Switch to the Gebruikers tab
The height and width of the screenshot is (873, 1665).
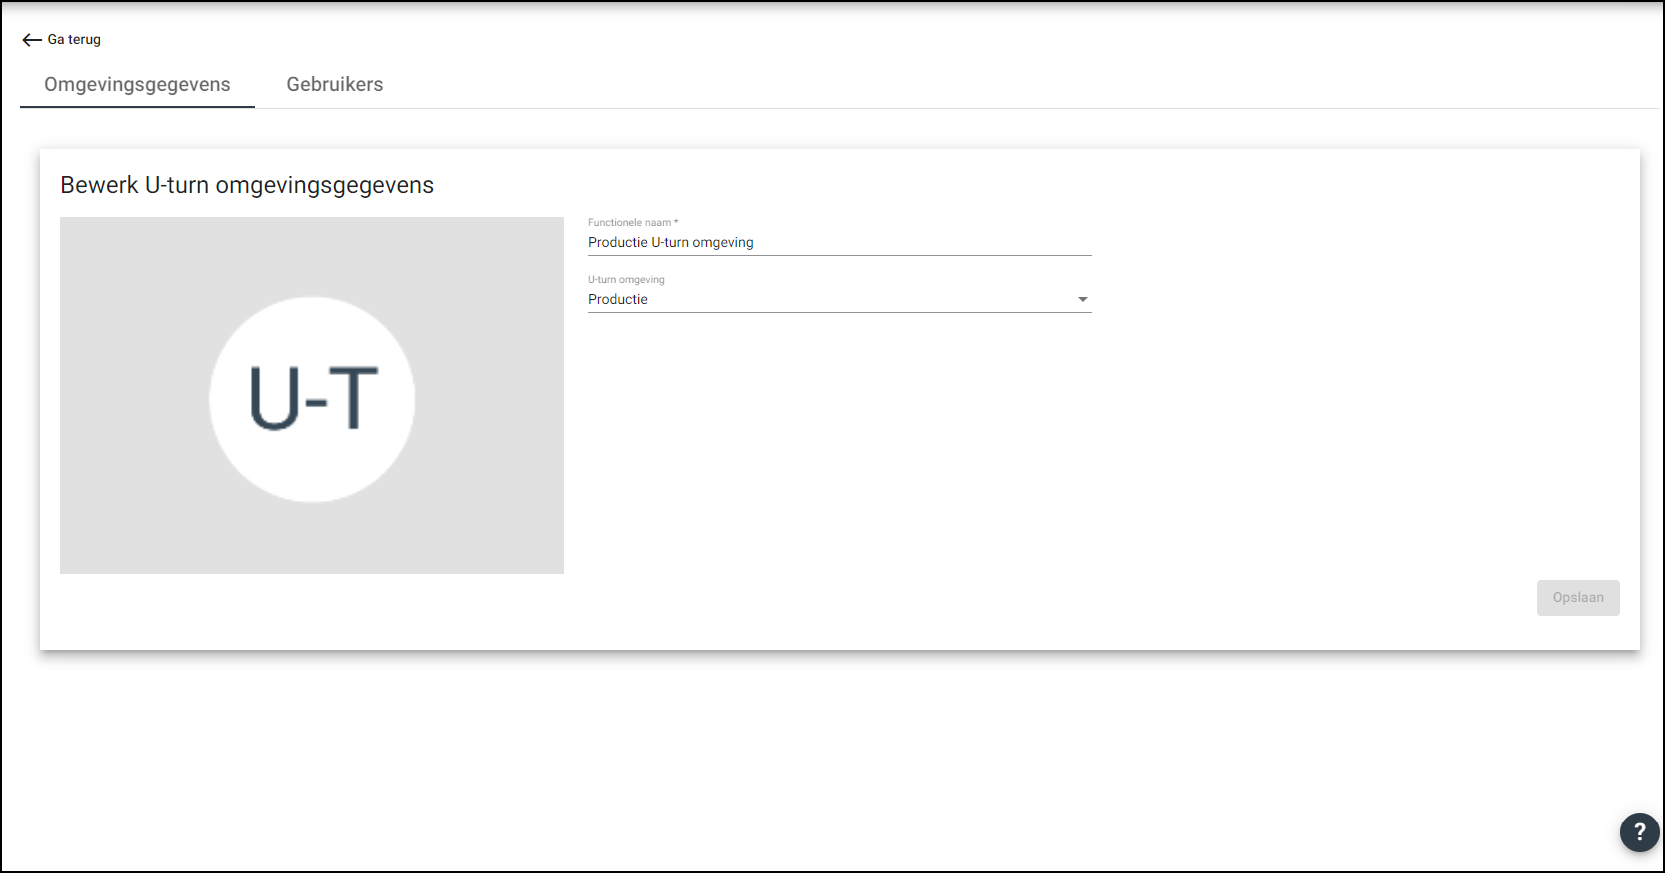click(335, 85)
